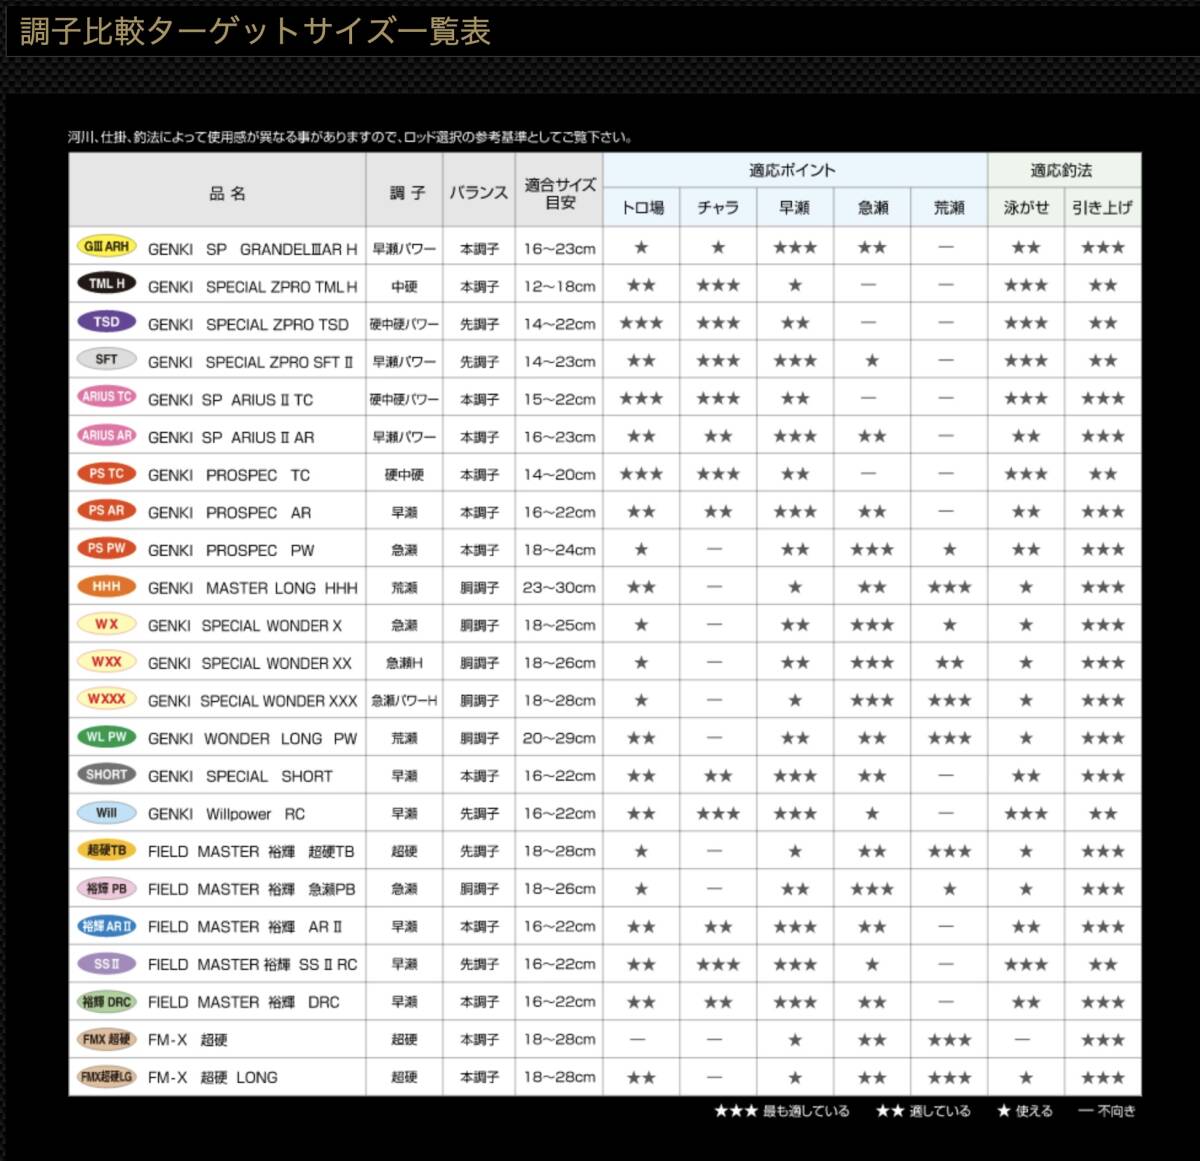Click GENKI SPECIAL ZPRO TML H name

tap(252, 287)
